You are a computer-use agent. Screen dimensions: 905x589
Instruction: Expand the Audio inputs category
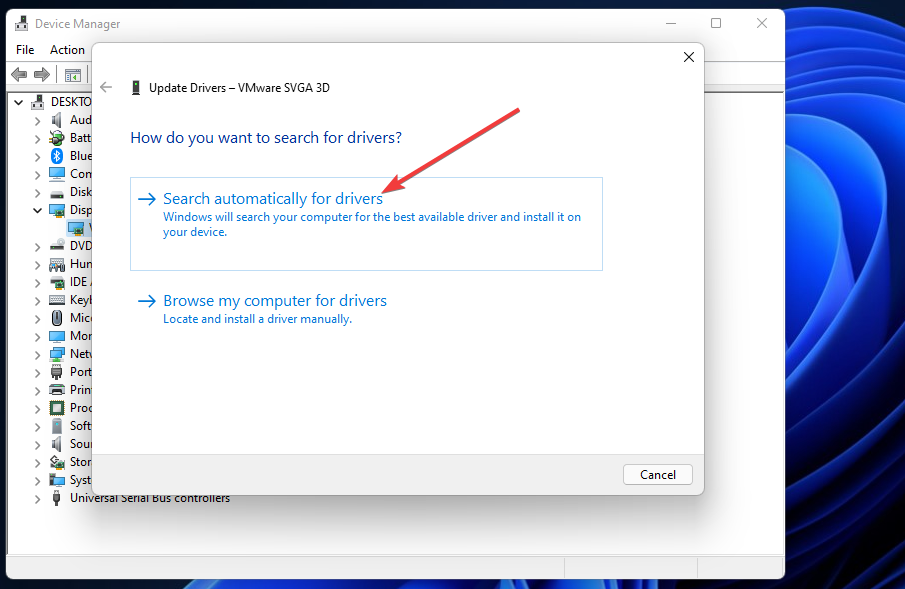click(38, 121)
